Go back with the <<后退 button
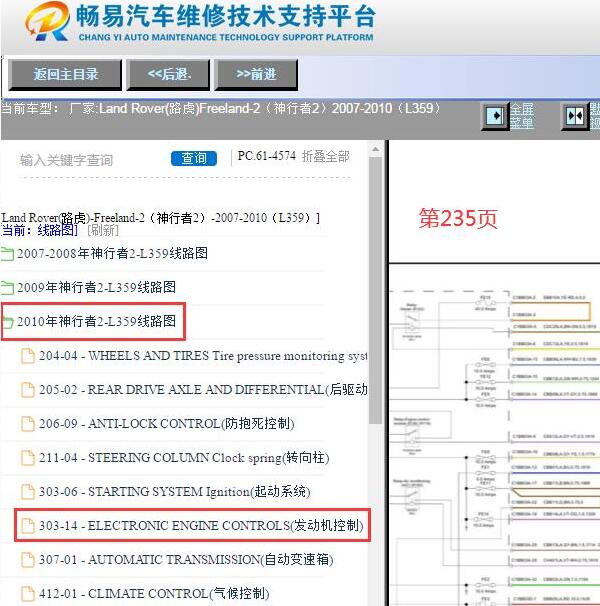The height and width of the screenshot is (606, 600). point(169,75)
